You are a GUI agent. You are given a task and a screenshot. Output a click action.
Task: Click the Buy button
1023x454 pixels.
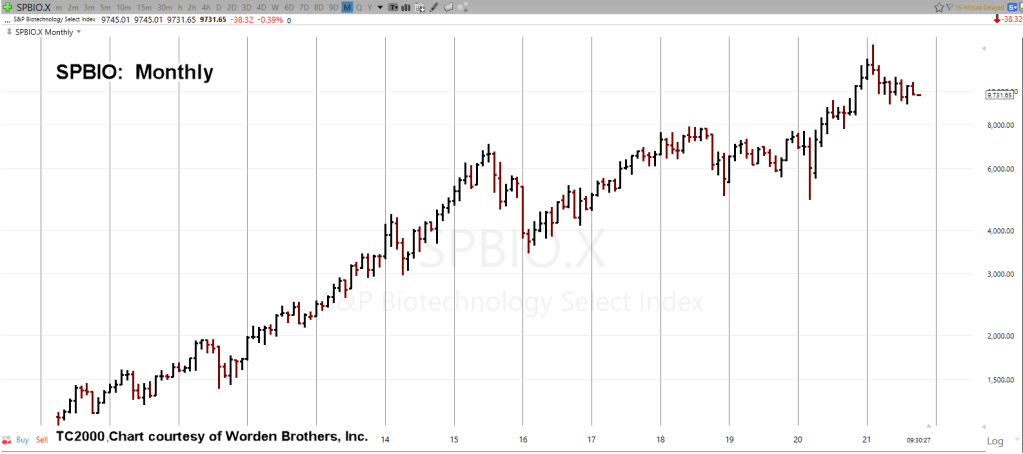point(24,439)
